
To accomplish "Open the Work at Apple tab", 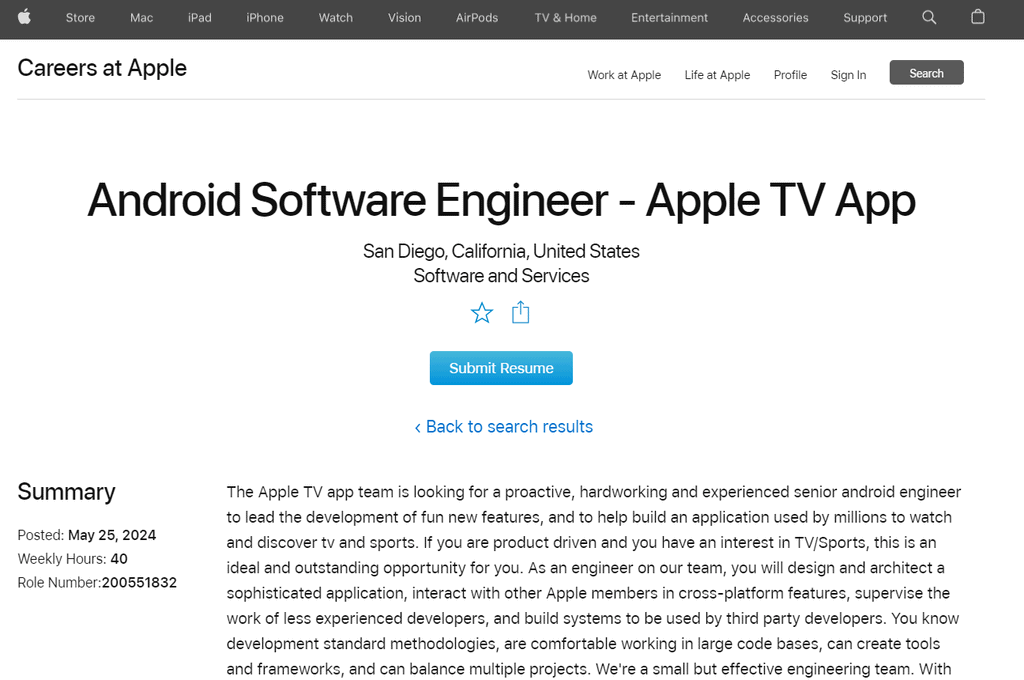I will 624,74.
